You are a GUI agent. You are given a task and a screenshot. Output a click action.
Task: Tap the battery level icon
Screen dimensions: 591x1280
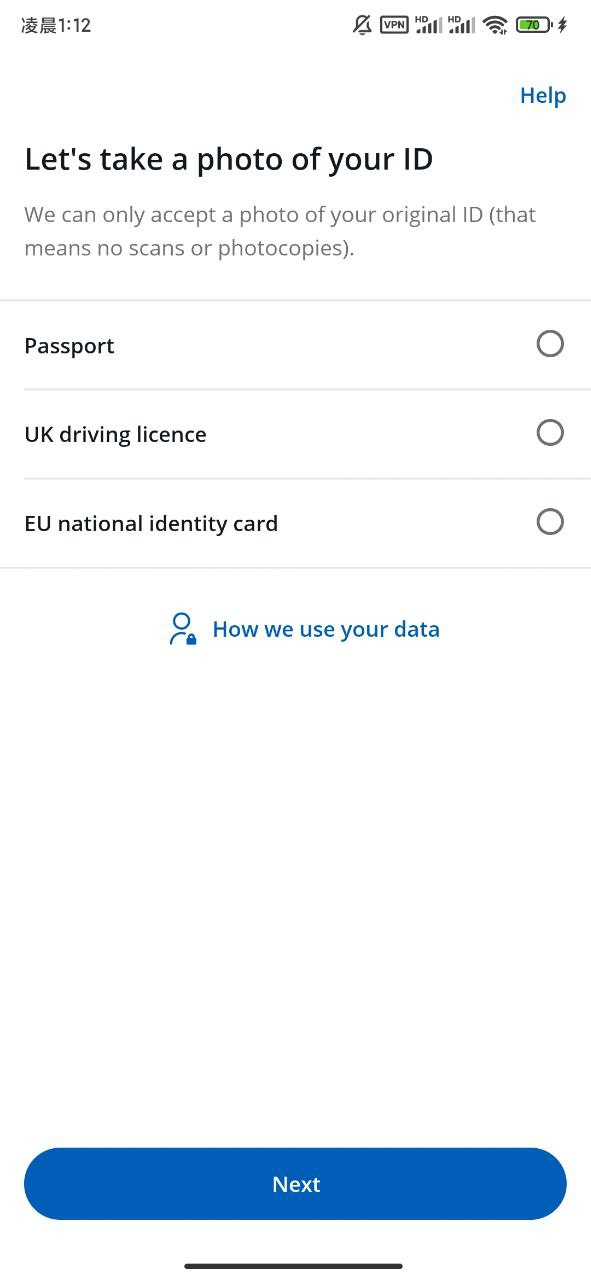(534, 25)
